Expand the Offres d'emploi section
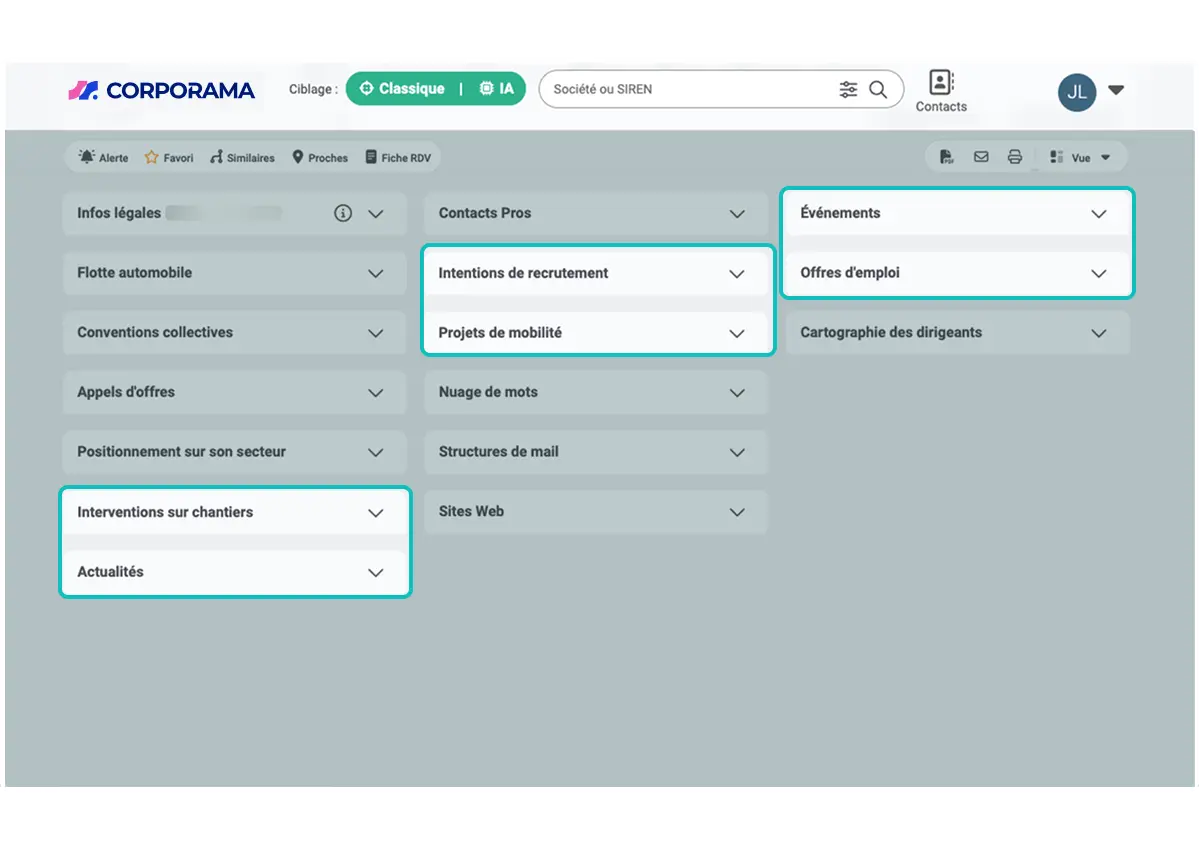The image size is (1200, 850). pyautogui.click(x=958, y=273)
